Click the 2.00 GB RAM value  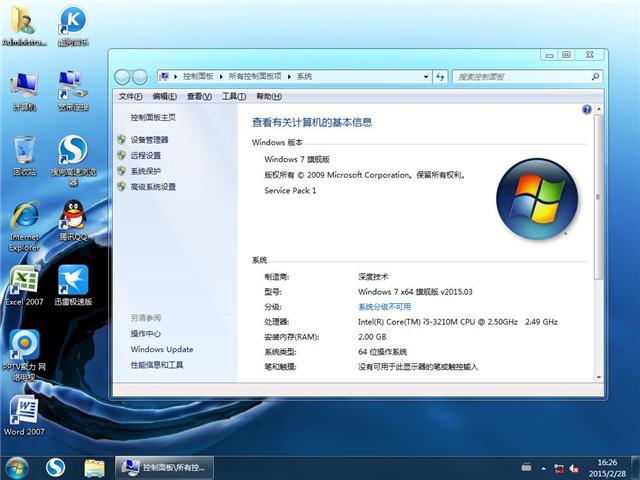pyautogui.click(x=372, y=337)
